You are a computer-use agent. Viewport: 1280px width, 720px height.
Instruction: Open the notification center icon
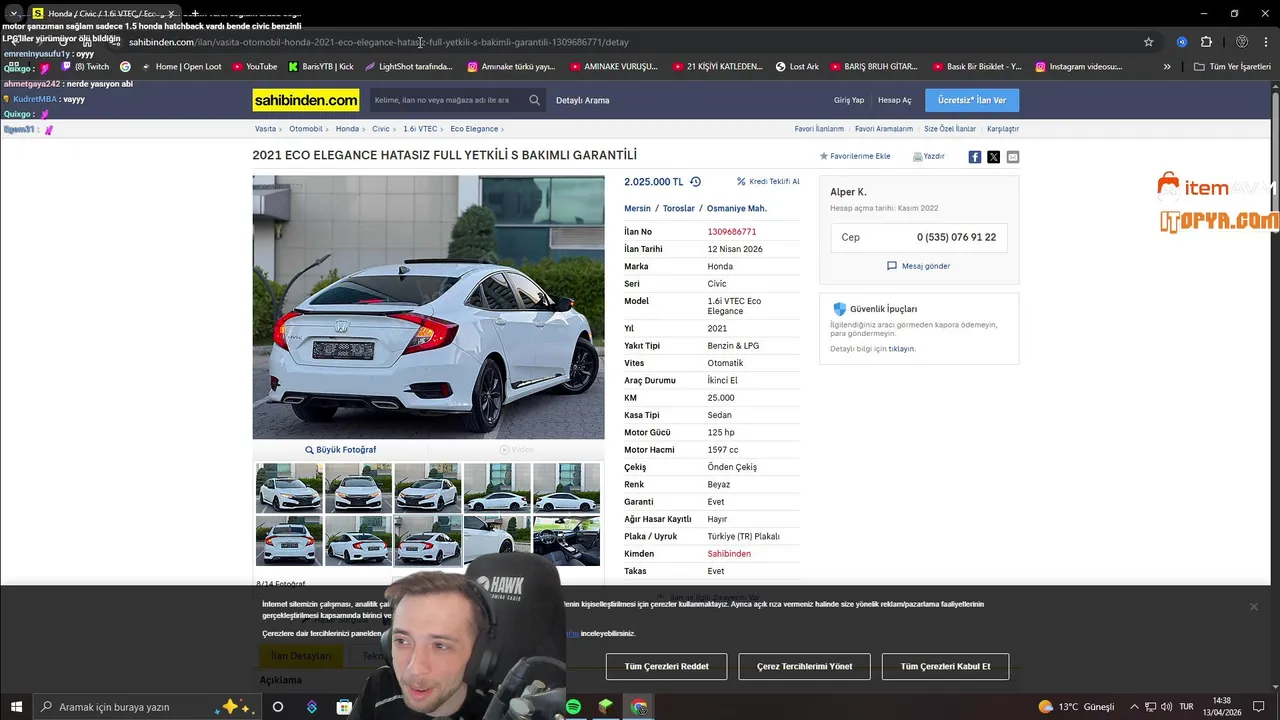[x=1259, y=707]
